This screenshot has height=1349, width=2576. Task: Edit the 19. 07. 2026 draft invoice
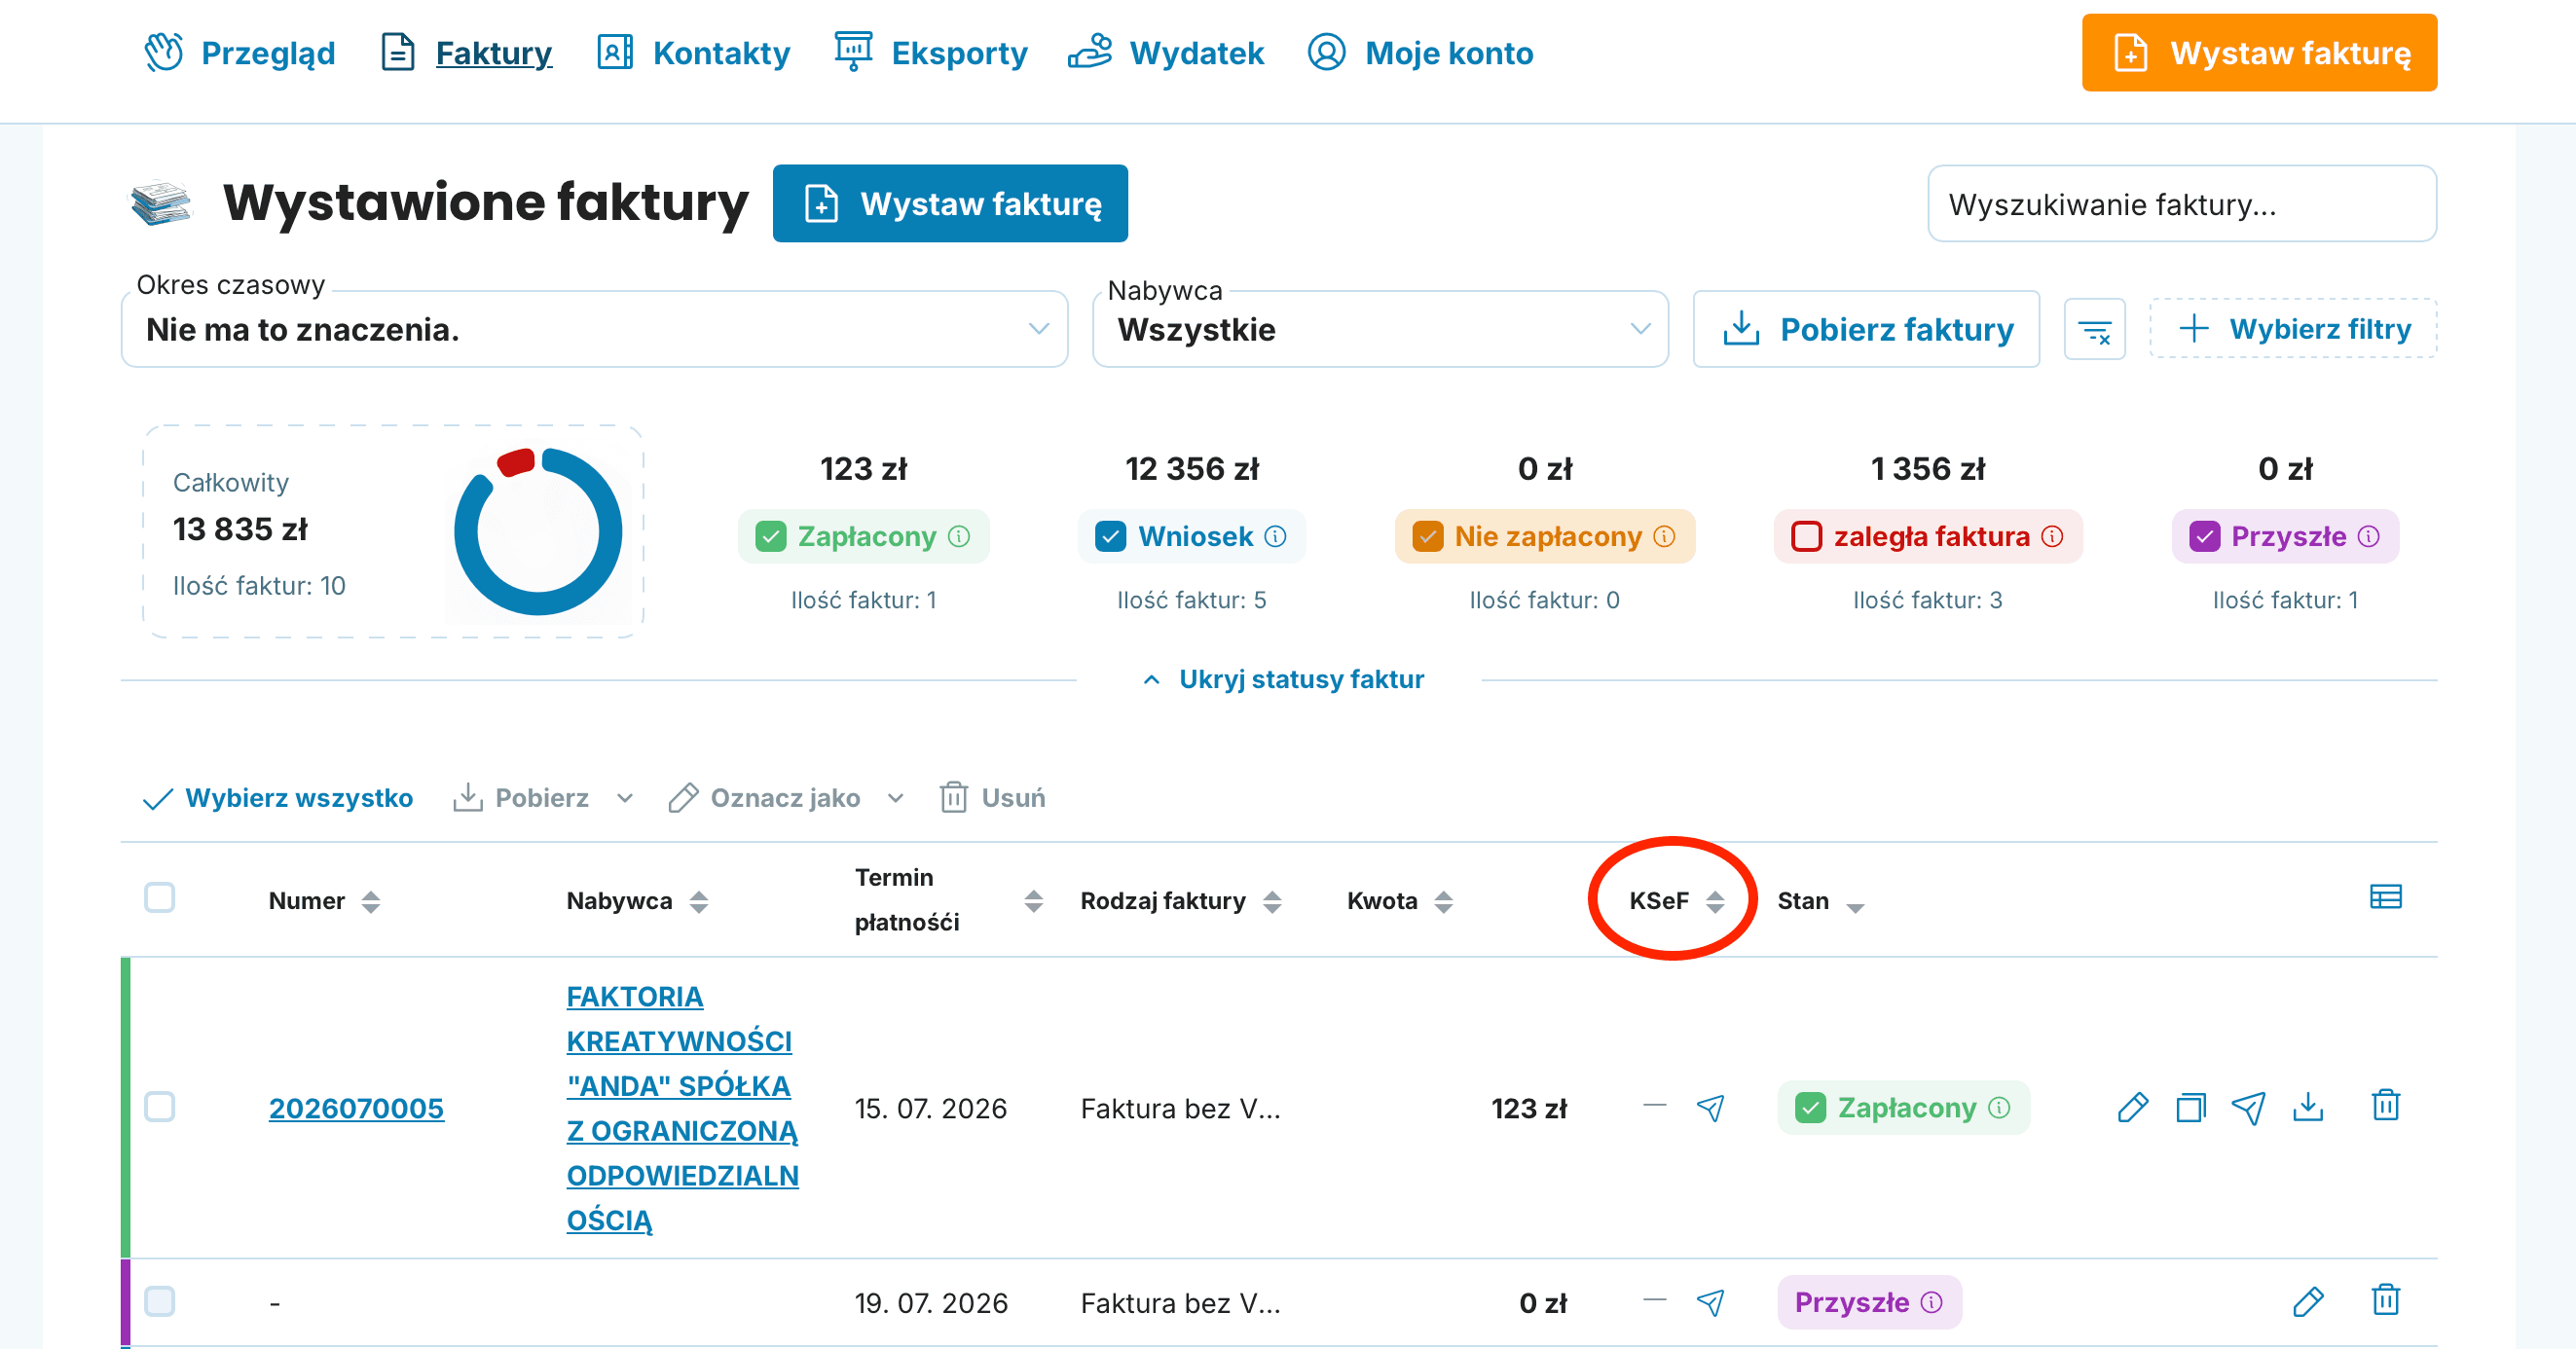[2308, 1301]
